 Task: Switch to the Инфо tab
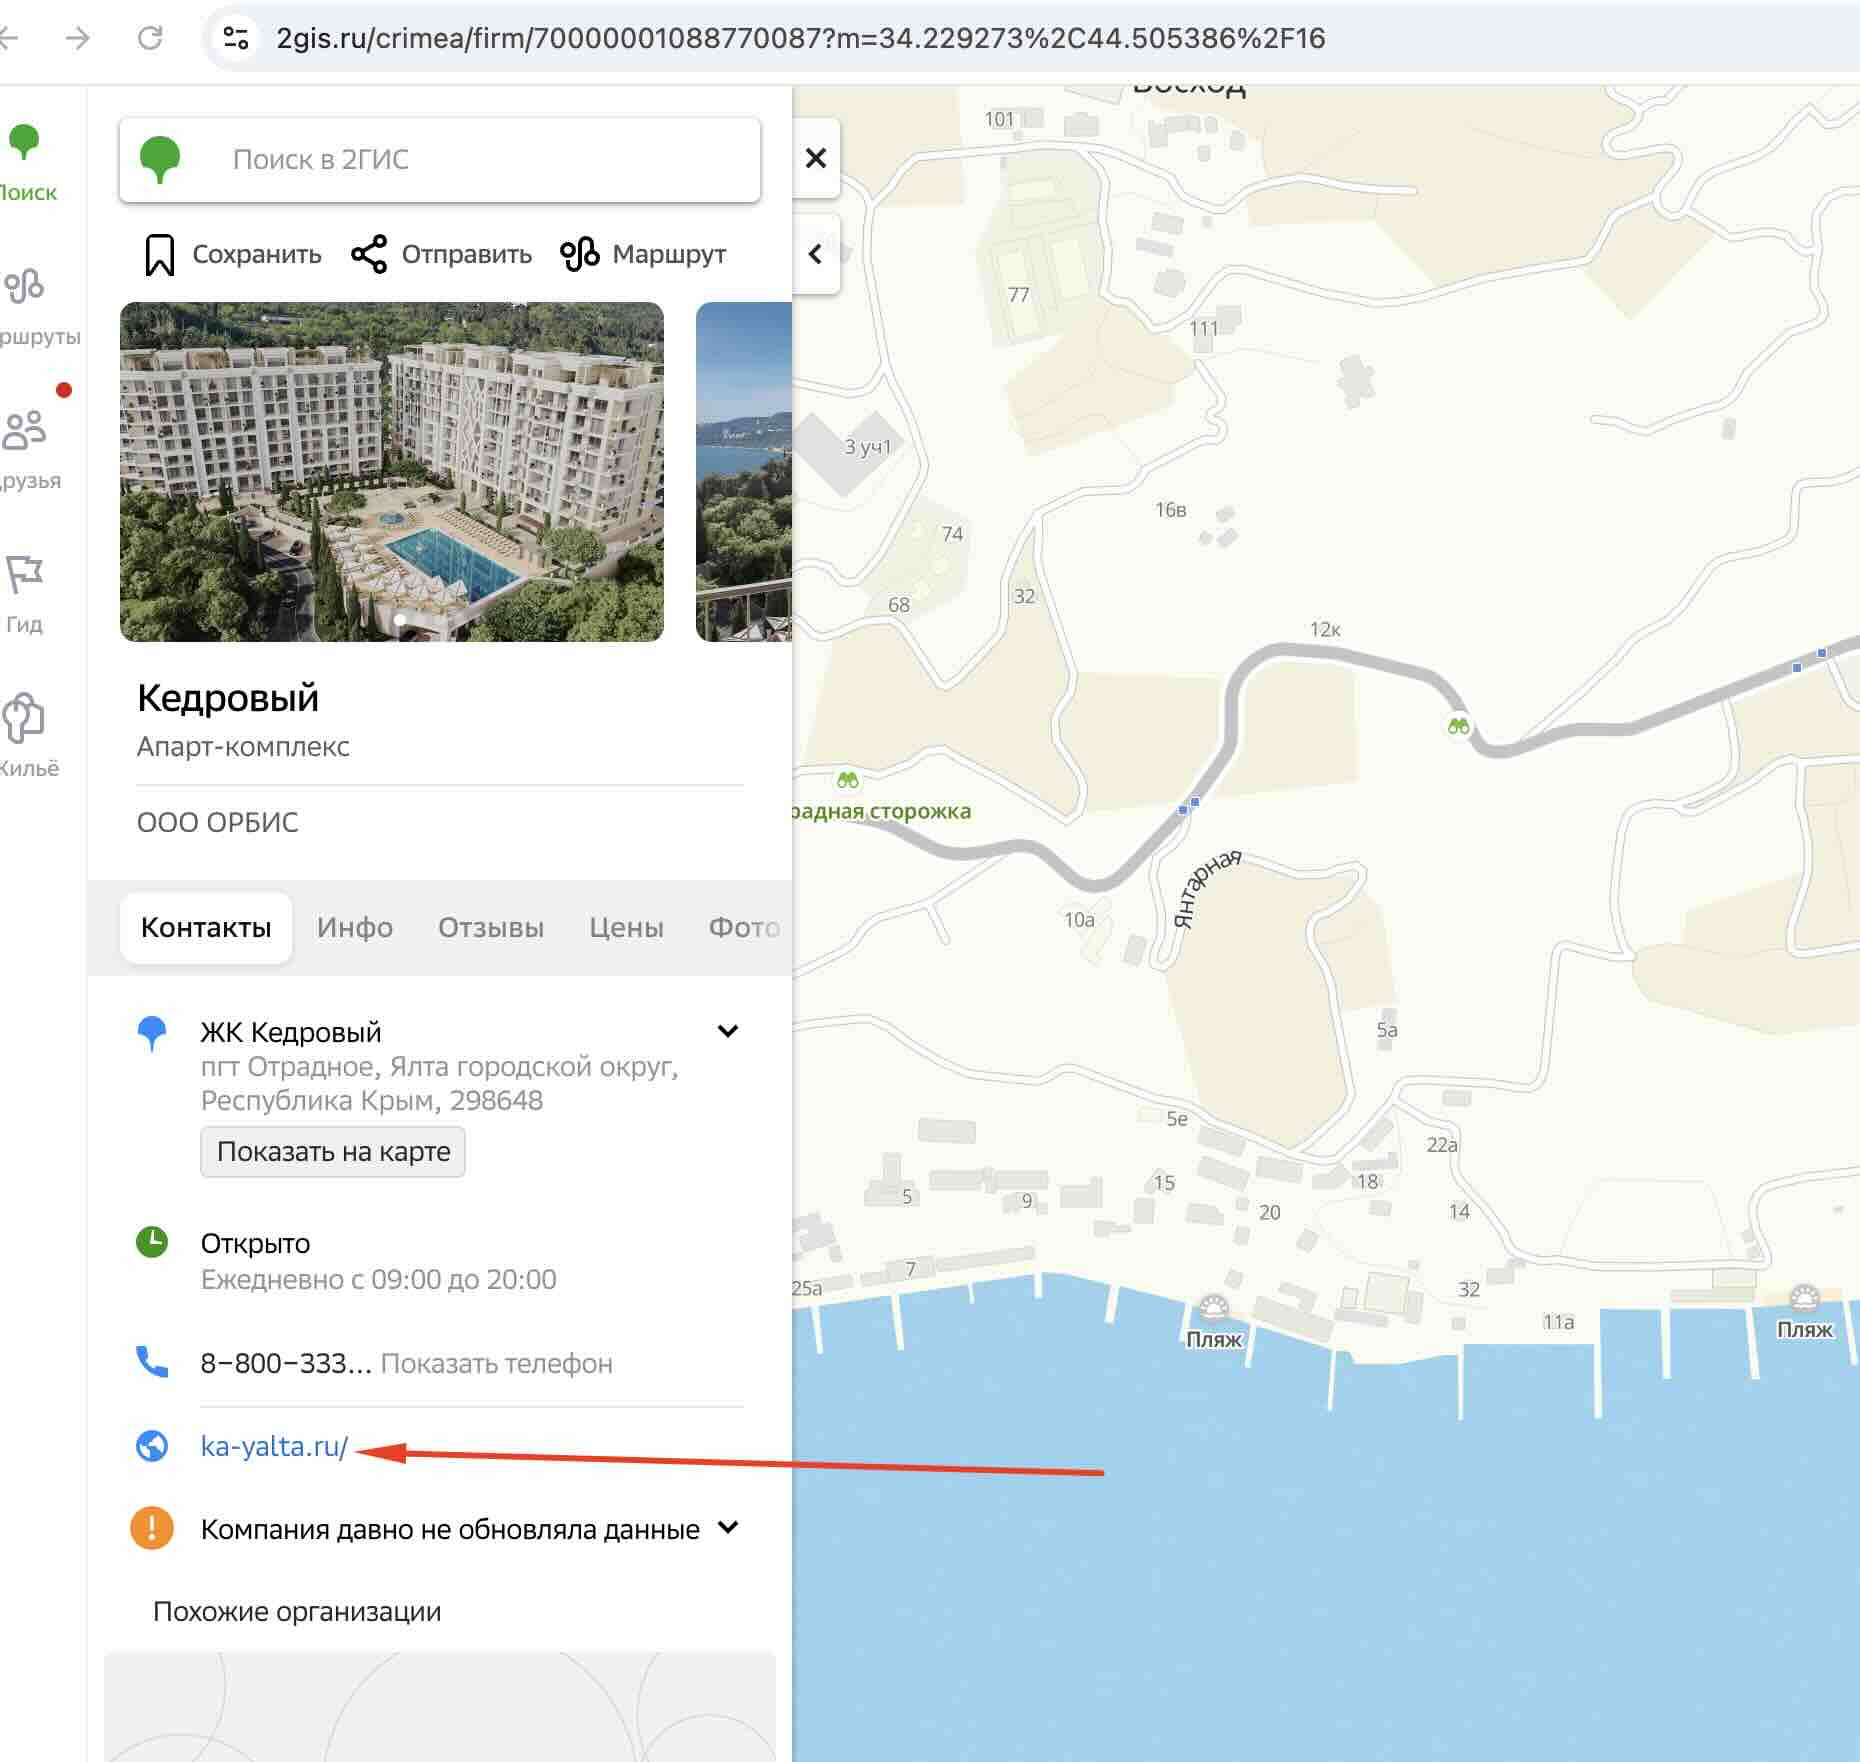pyautogui.click(x=355, y=928)
